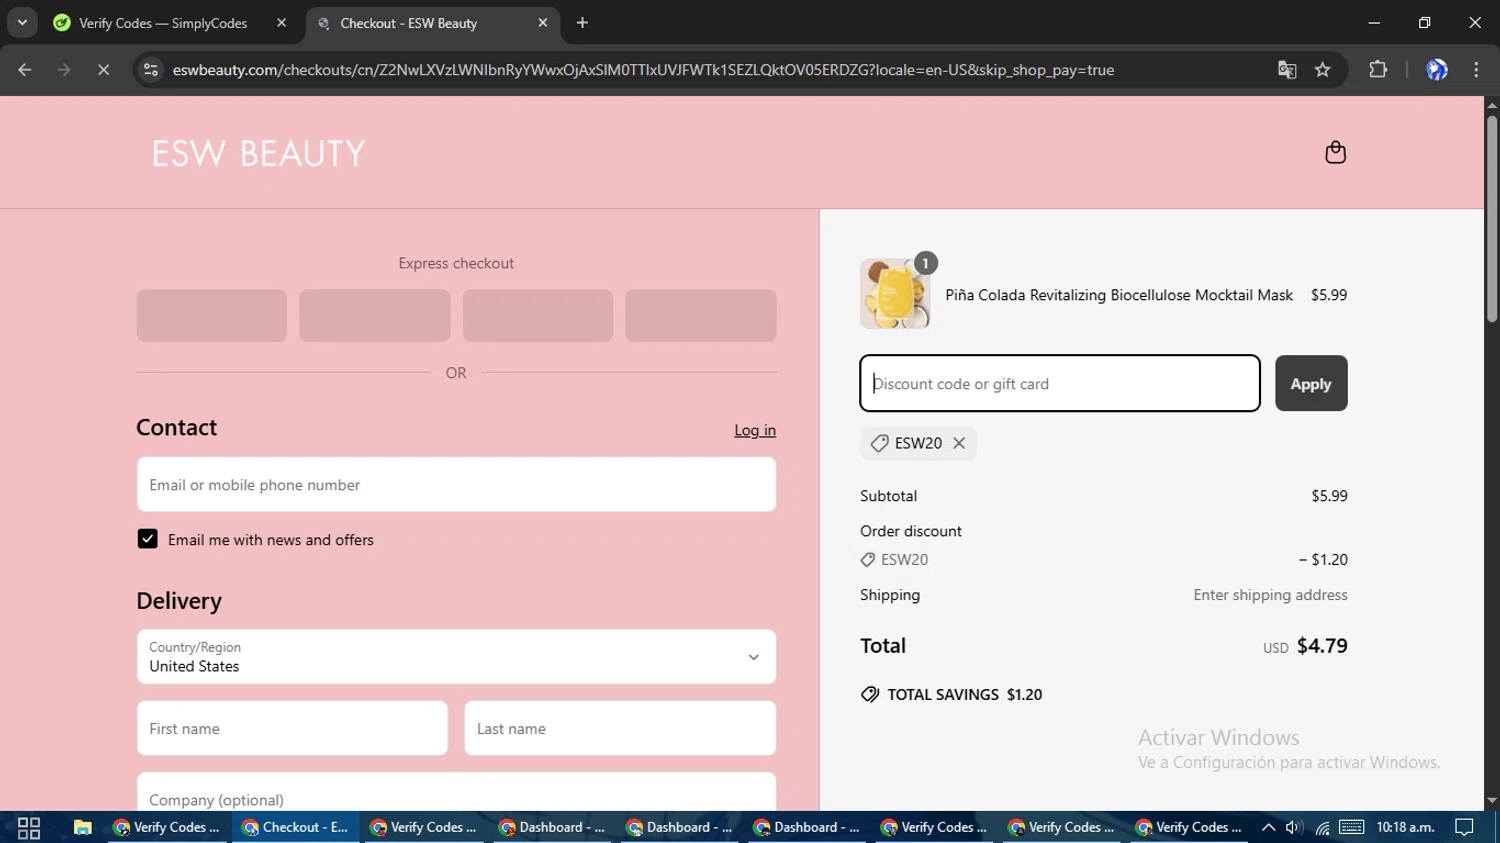1500x843 pixels.
Task: Open the Windows Start menu
Action: [28, 828]
